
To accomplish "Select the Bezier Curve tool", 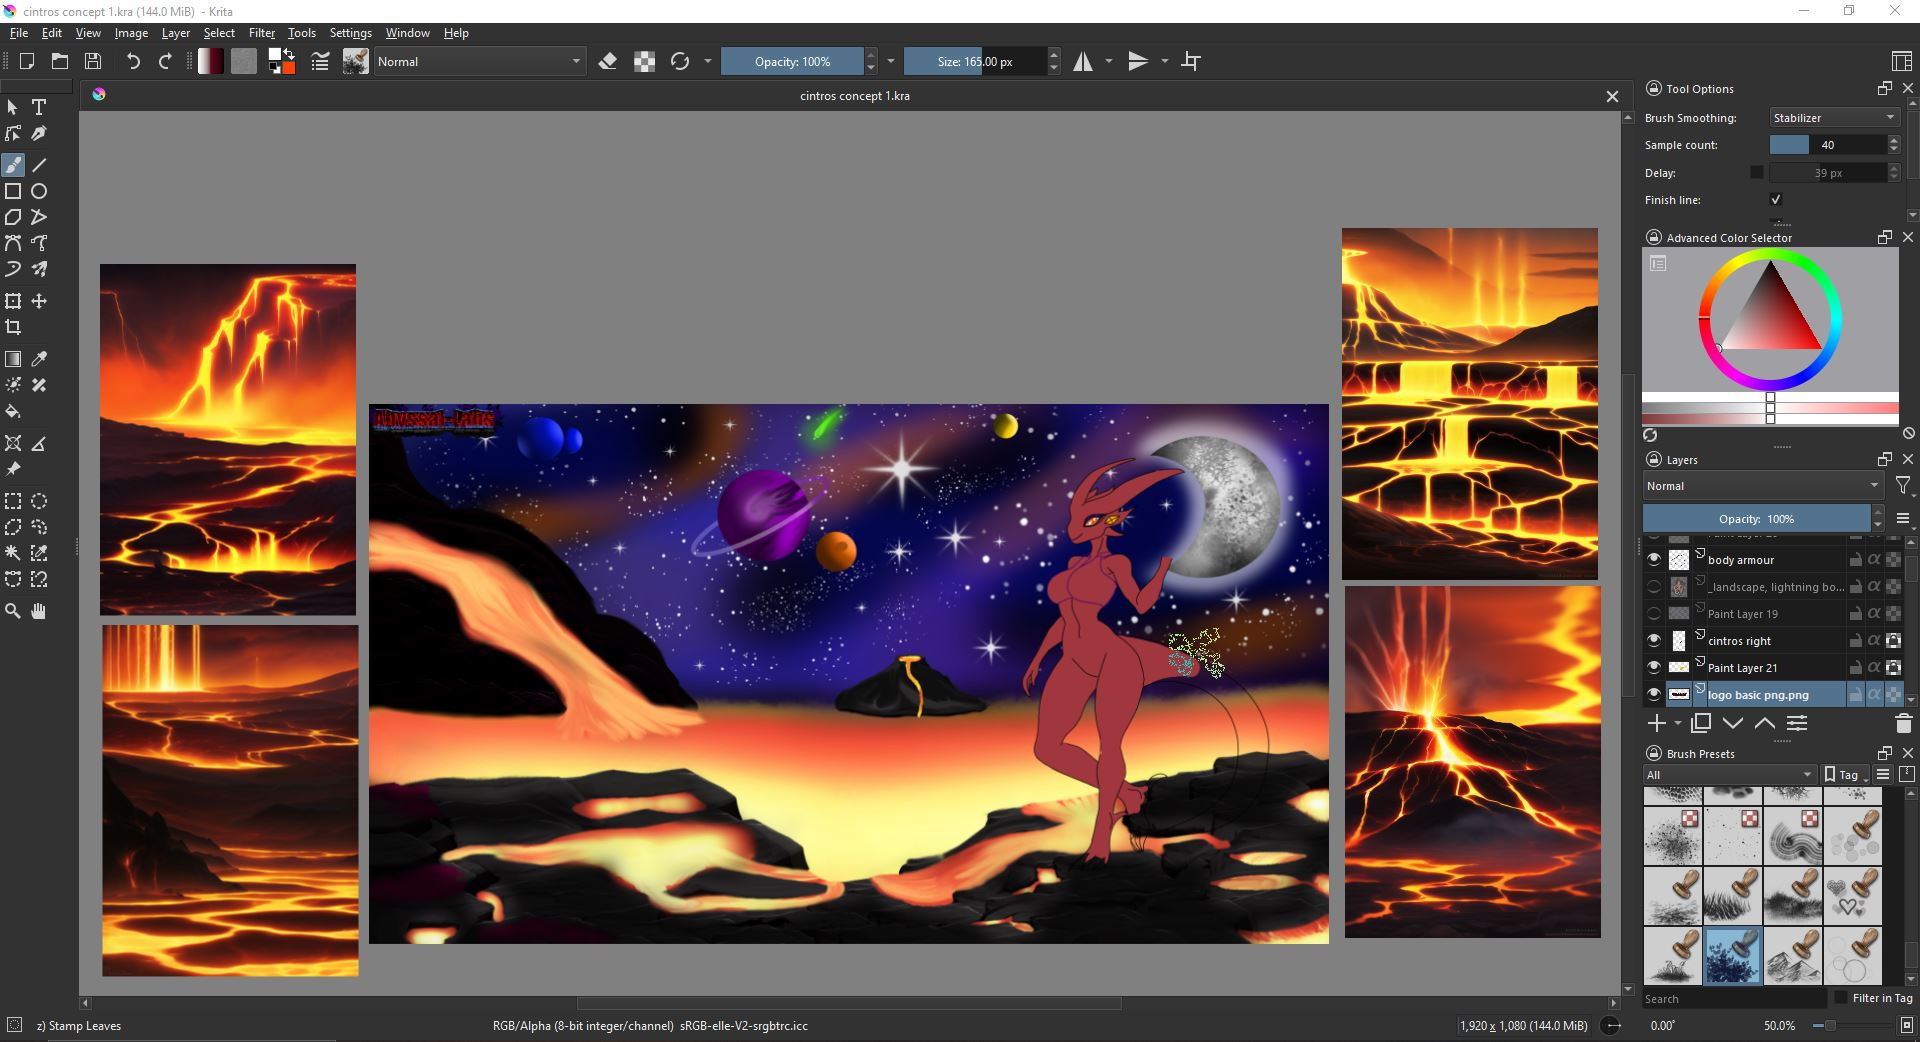I will pos(13,243).
